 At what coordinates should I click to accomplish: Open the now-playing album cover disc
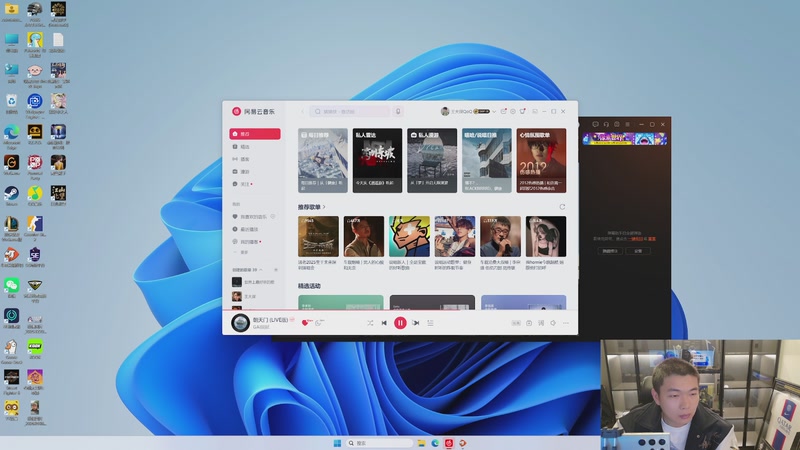pos(240,323)
